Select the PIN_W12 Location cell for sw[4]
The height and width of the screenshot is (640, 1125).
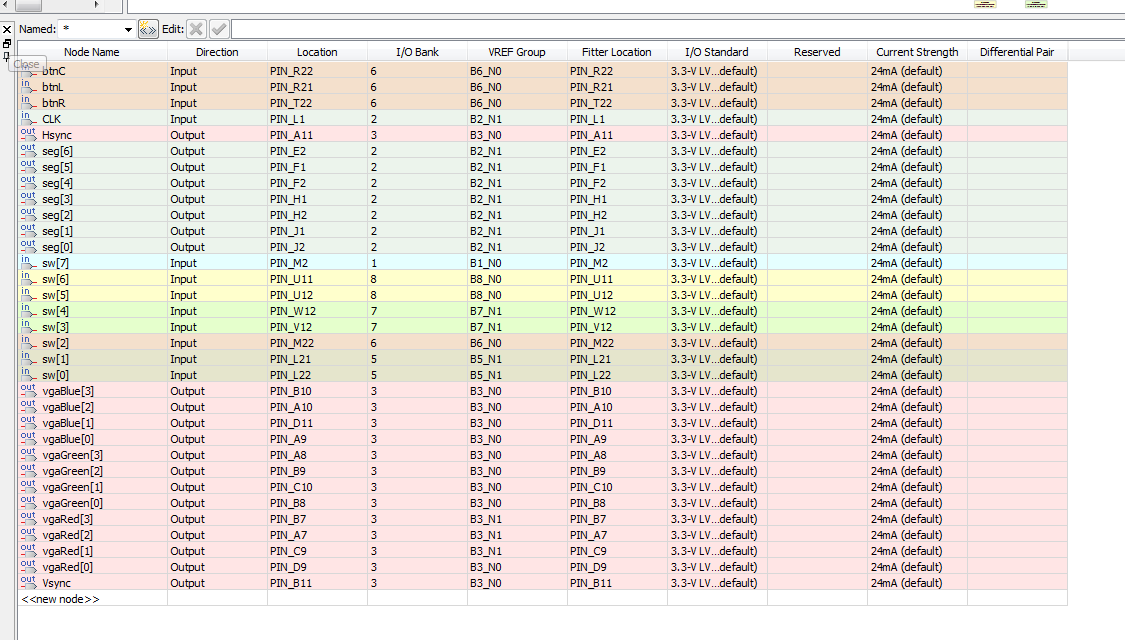point(317,311)
